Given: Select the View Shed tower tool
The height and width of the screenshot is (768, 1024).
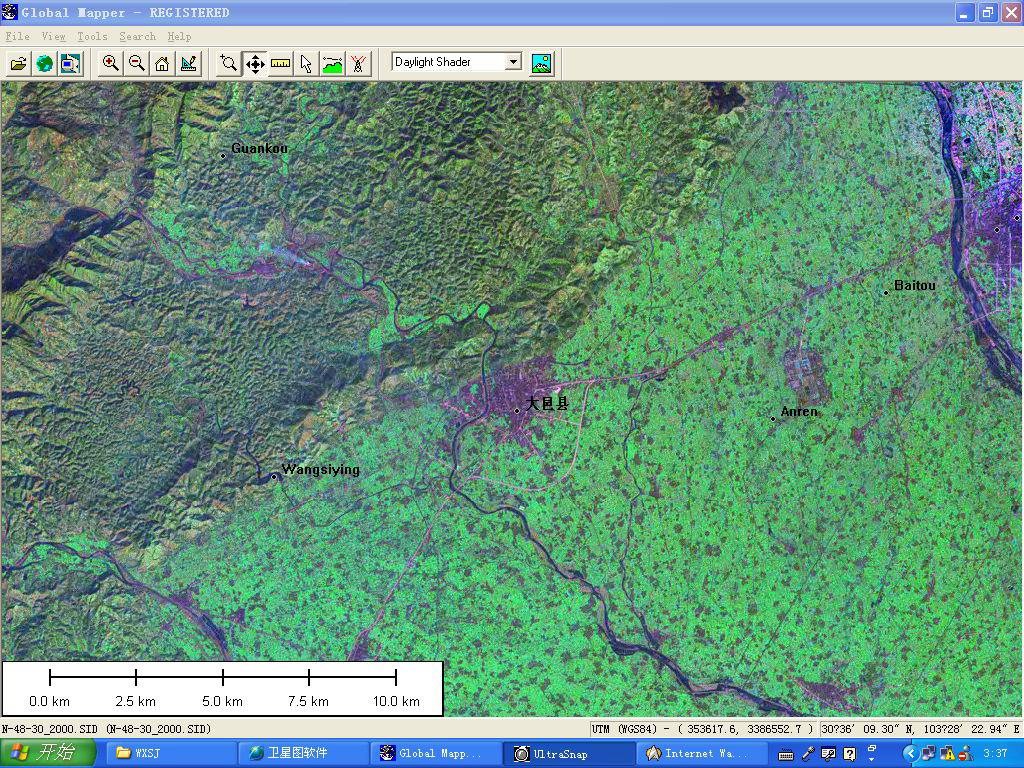Looking at the screenshot, I should tap(358, 63).
